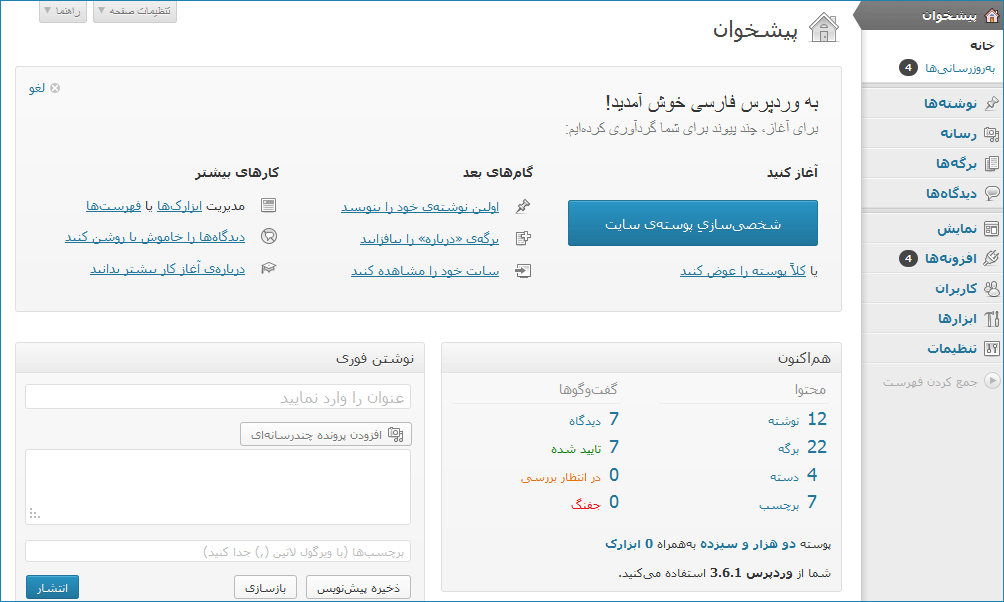
Task: Click the quick draft title input field
Action: coord(218,397)
